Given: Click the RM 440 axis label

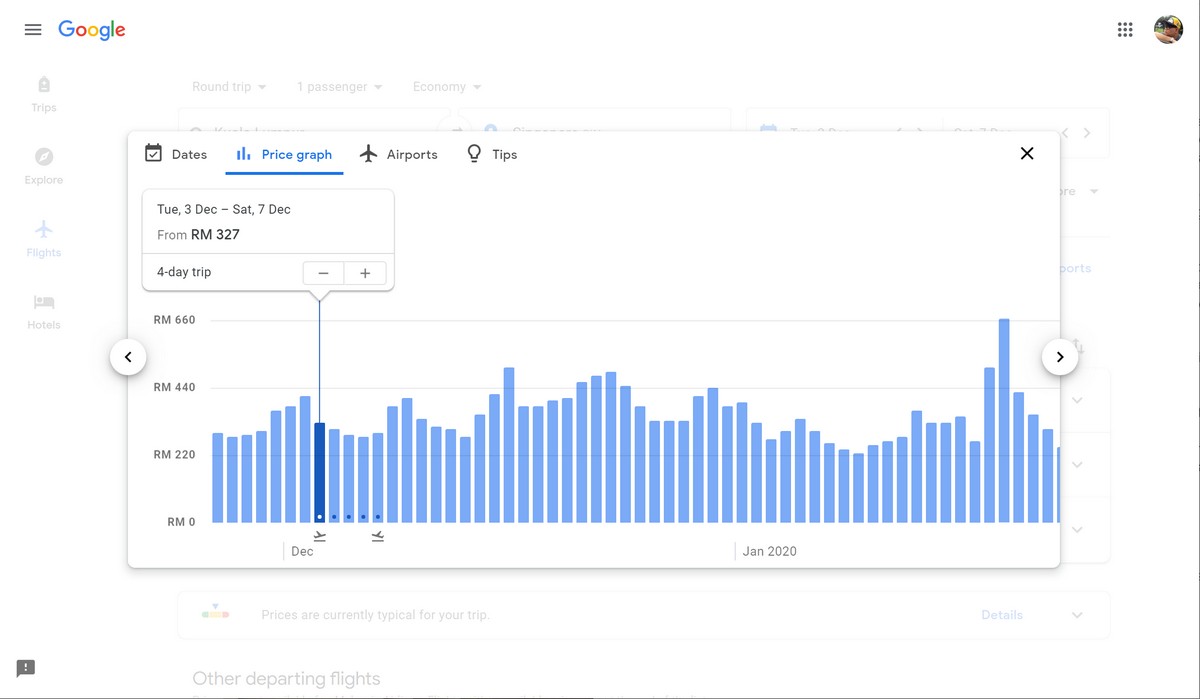Looking at the screenshot, I should coord(174,387).
